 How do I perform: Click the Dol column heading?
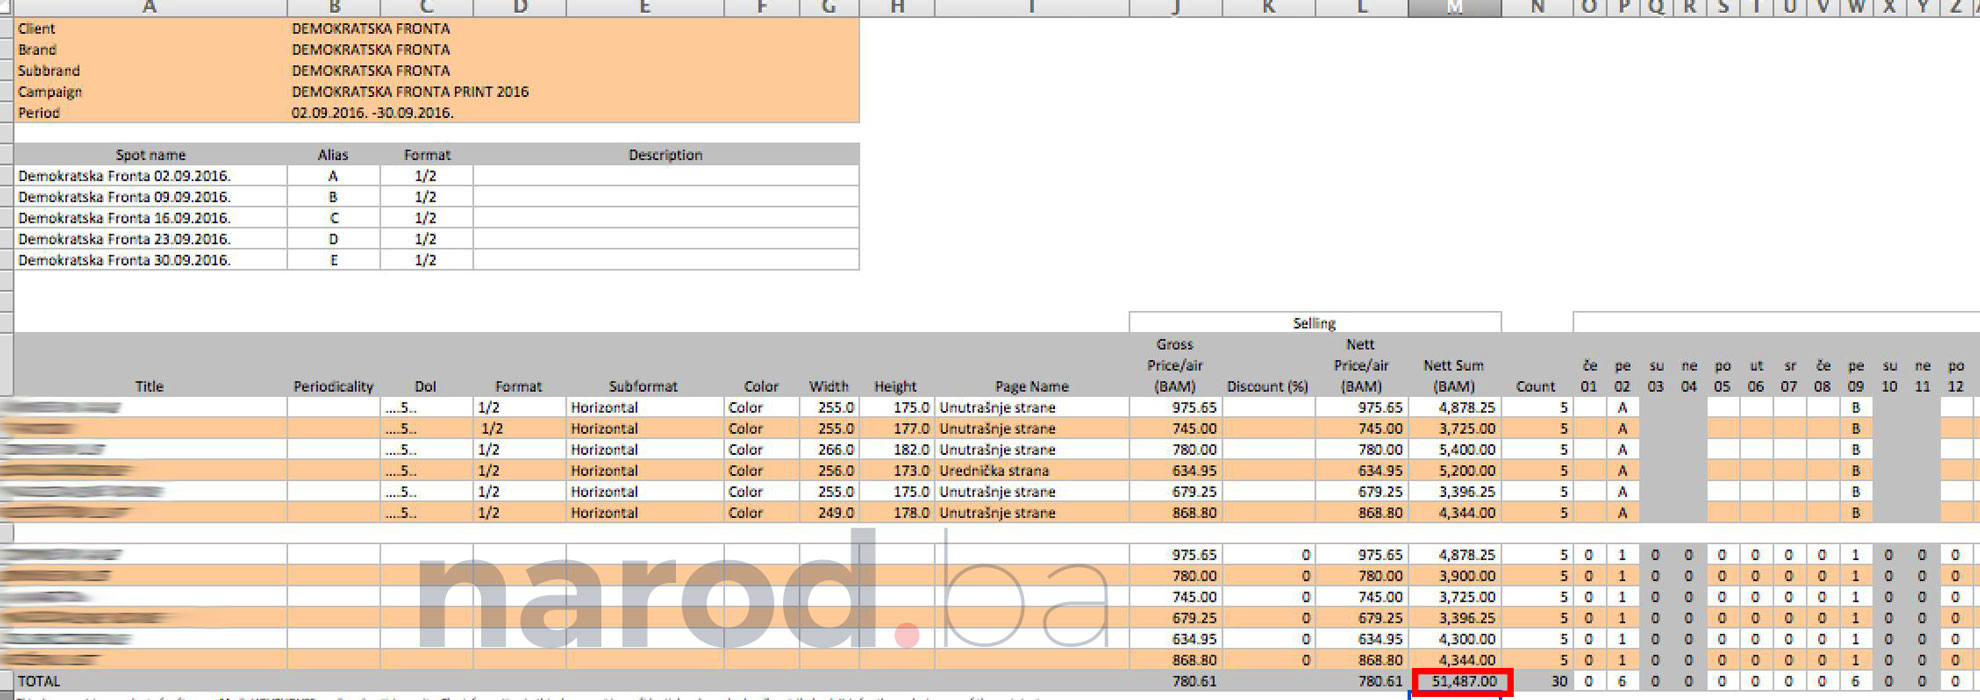pos(425,386)
